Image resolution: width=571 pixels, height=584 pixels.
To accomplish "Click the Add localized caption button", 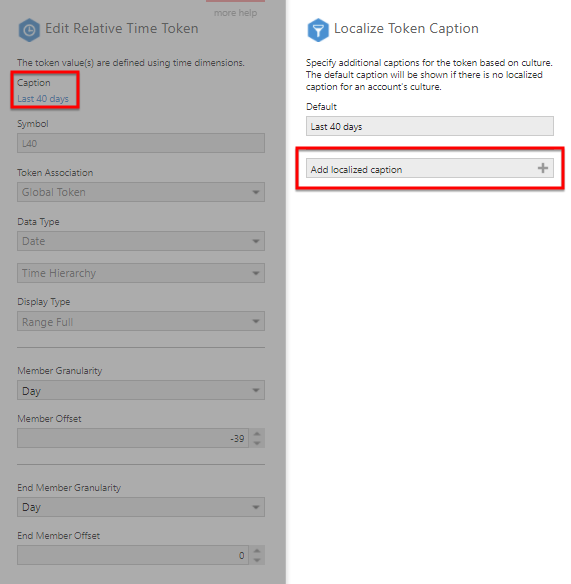I will tap(430, 168).
